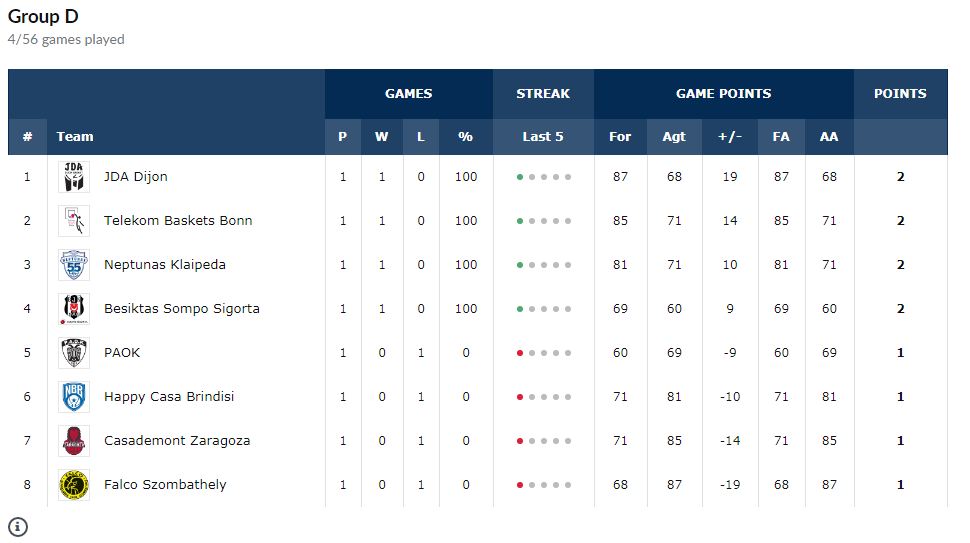
Task: Click the Telekom Baskets Bonn logo
Action: tap(74, 221)
